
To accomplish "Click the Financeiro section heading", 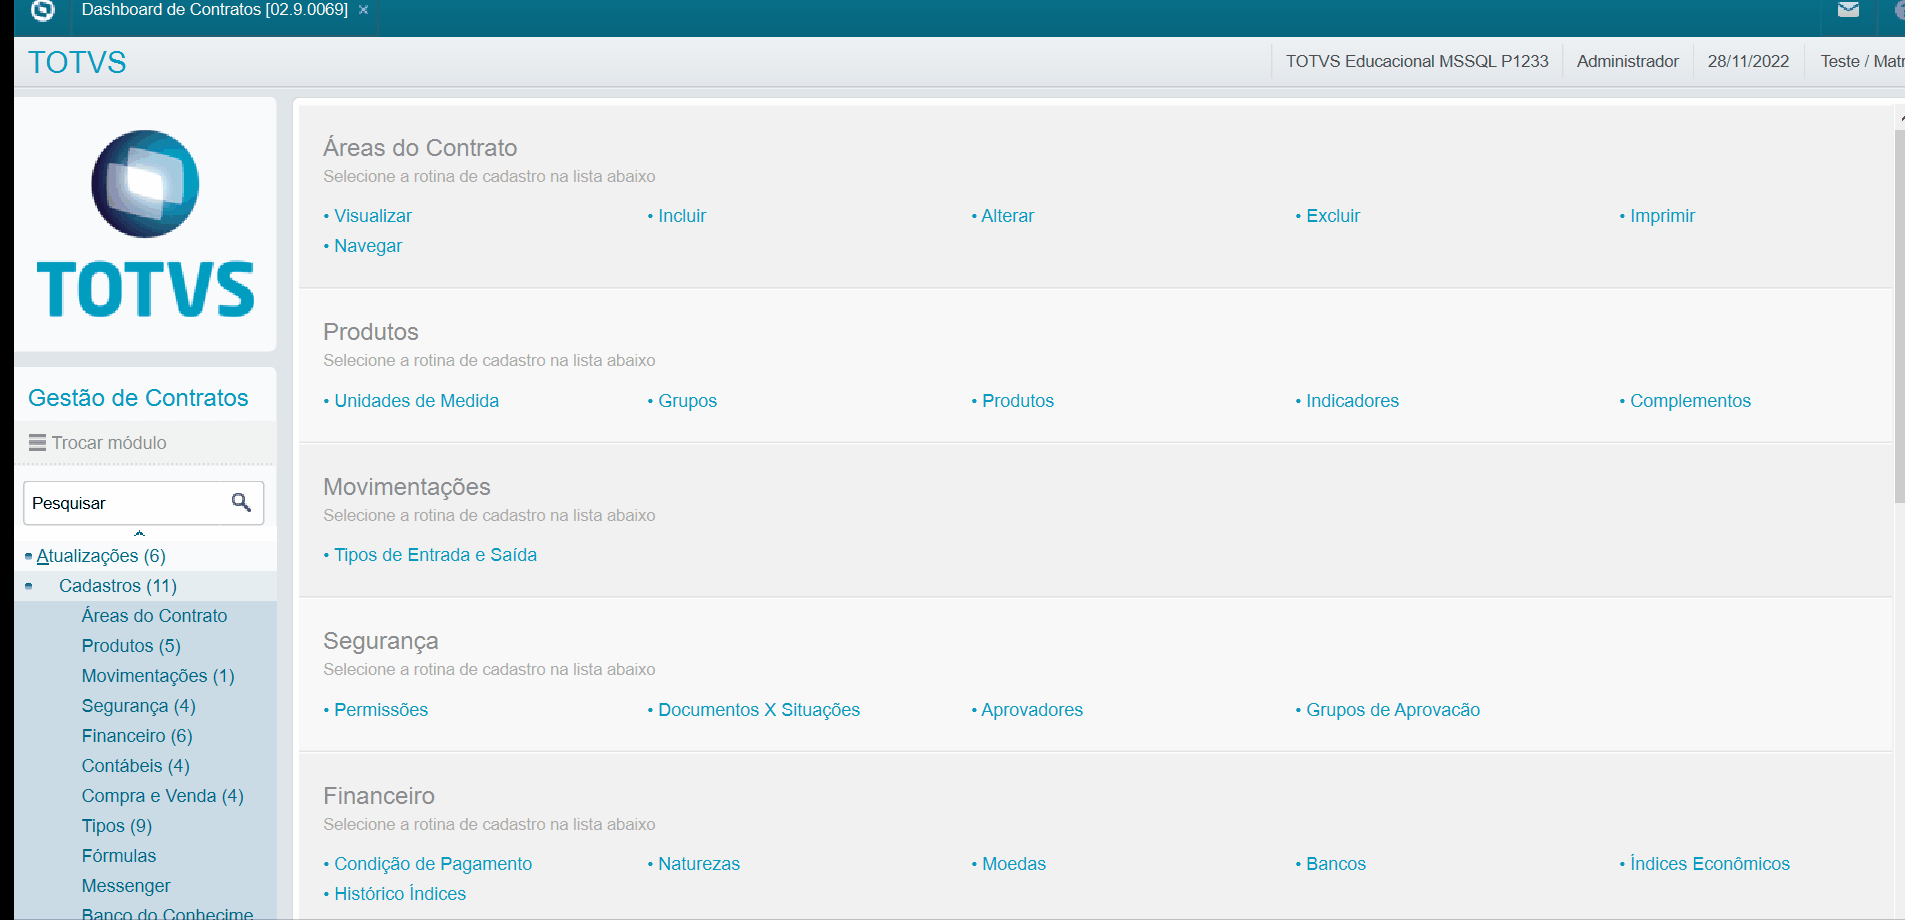I will point(379,796).
